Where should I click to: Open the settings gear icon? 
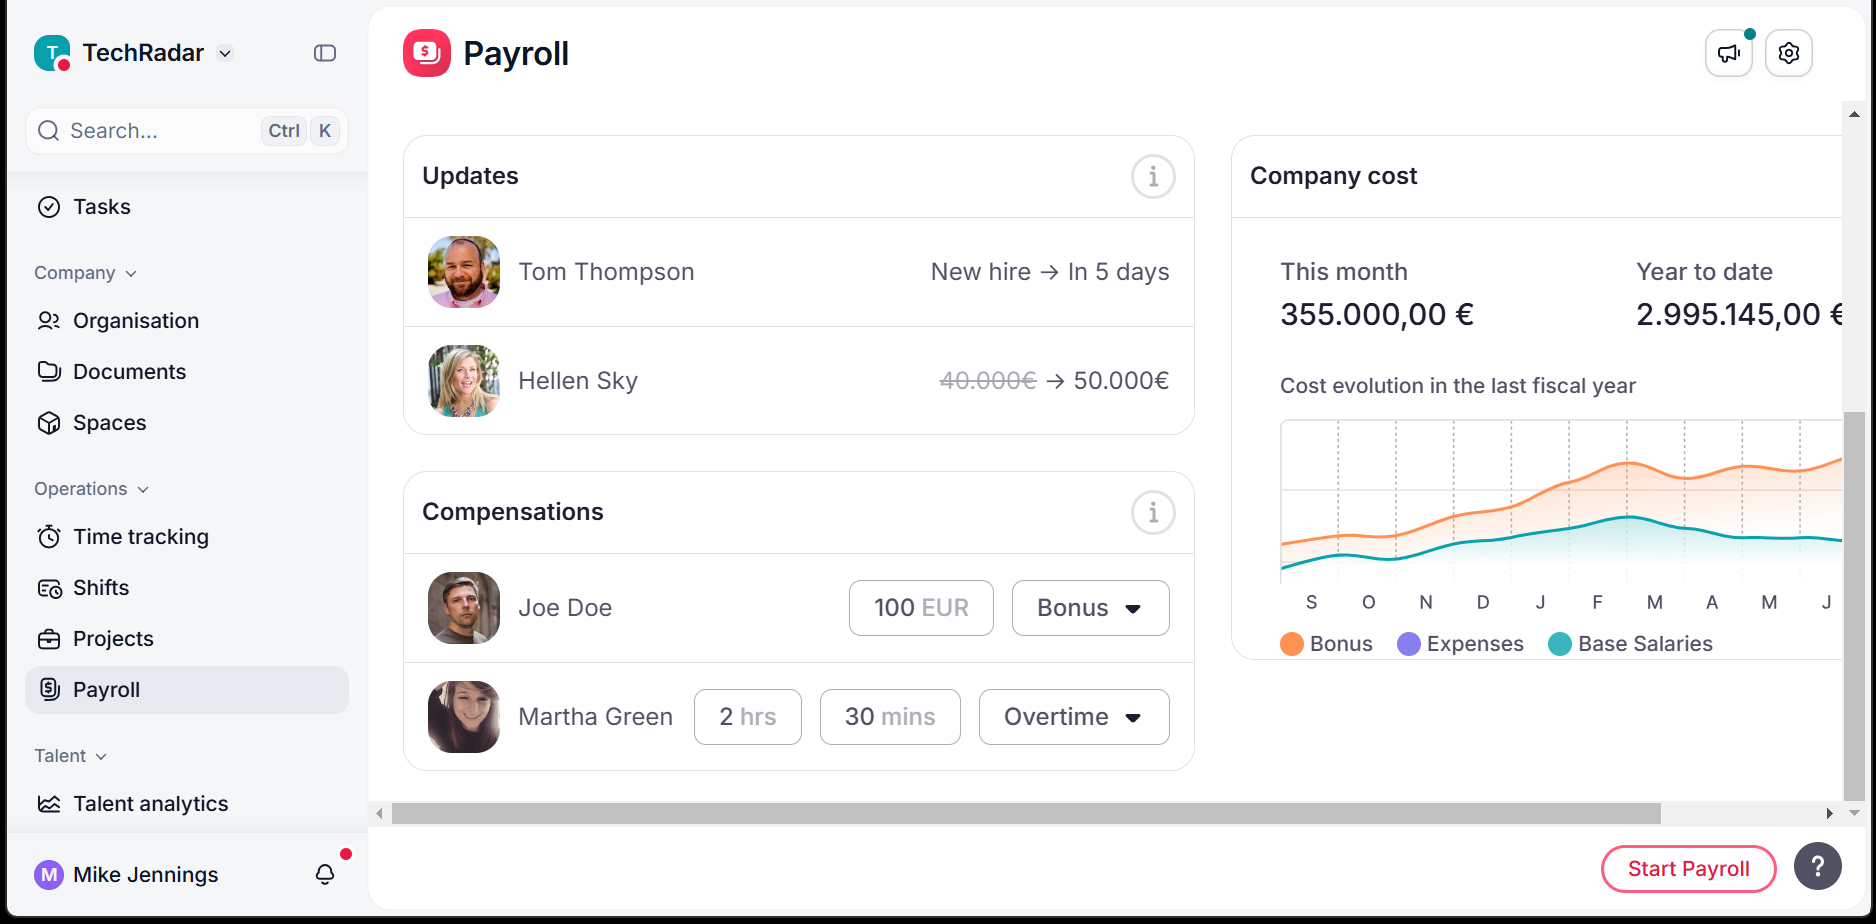[x=1789, y=54]
